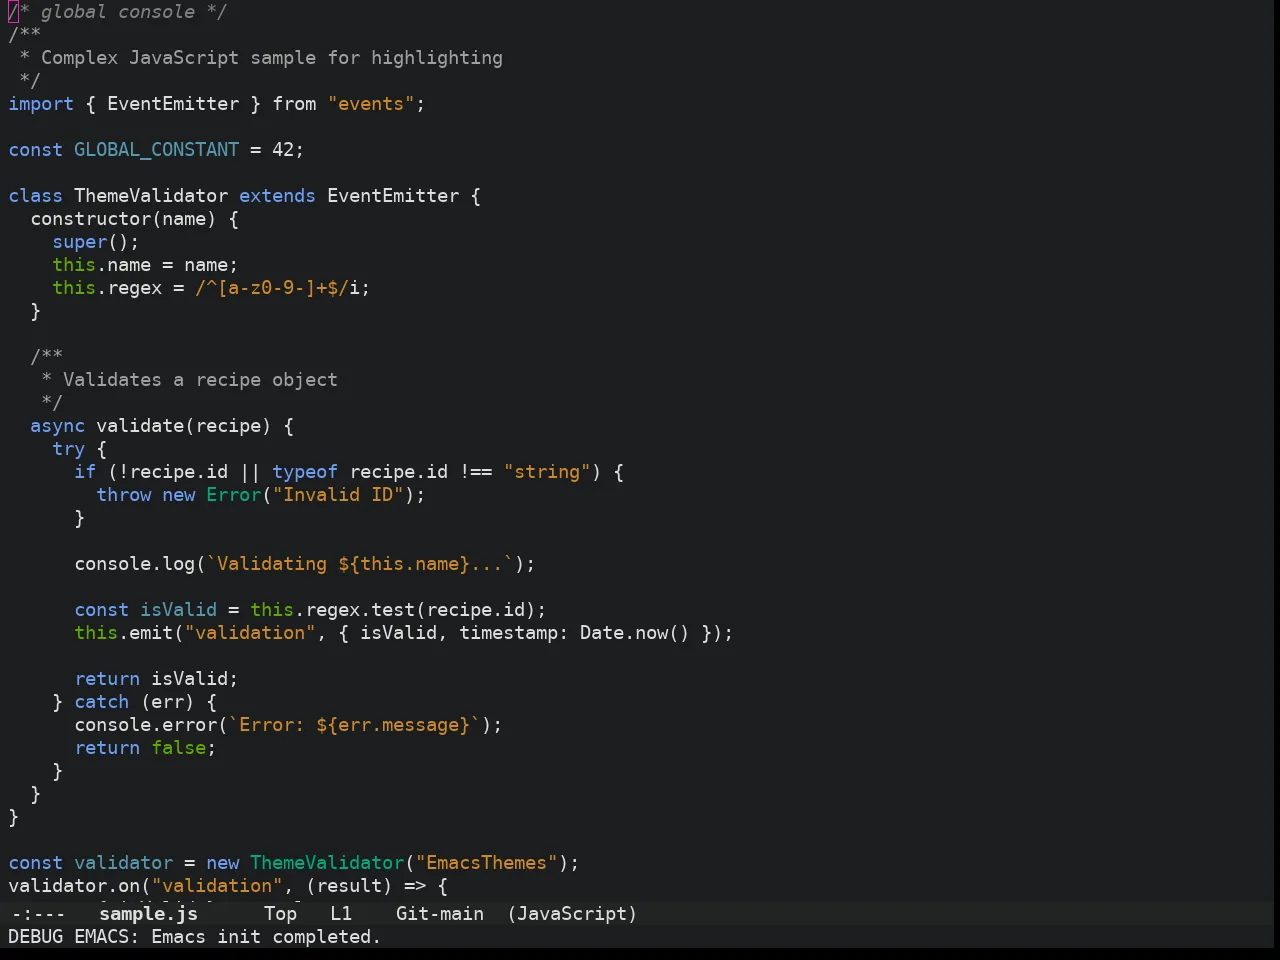Viewport: 1280px width, 960px height.
Task: Click the 'Complex JavaScript sample' comment line
Action: click(x=261, y=58)
